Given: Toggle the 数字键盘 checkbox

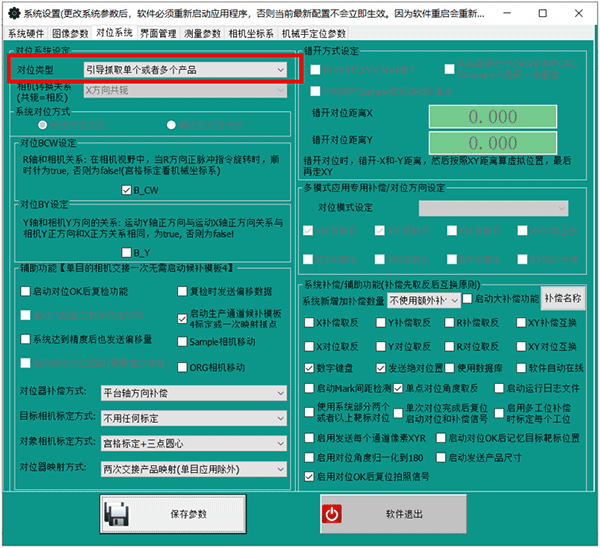Looking at the screenshot, I should (x=309, y=368).
